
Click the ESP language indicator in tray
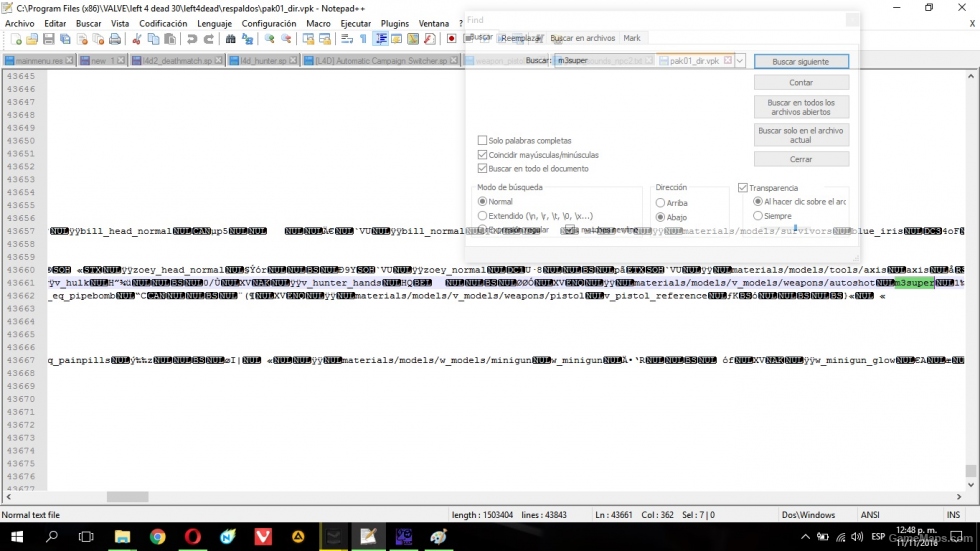click(x=878, y=537)
